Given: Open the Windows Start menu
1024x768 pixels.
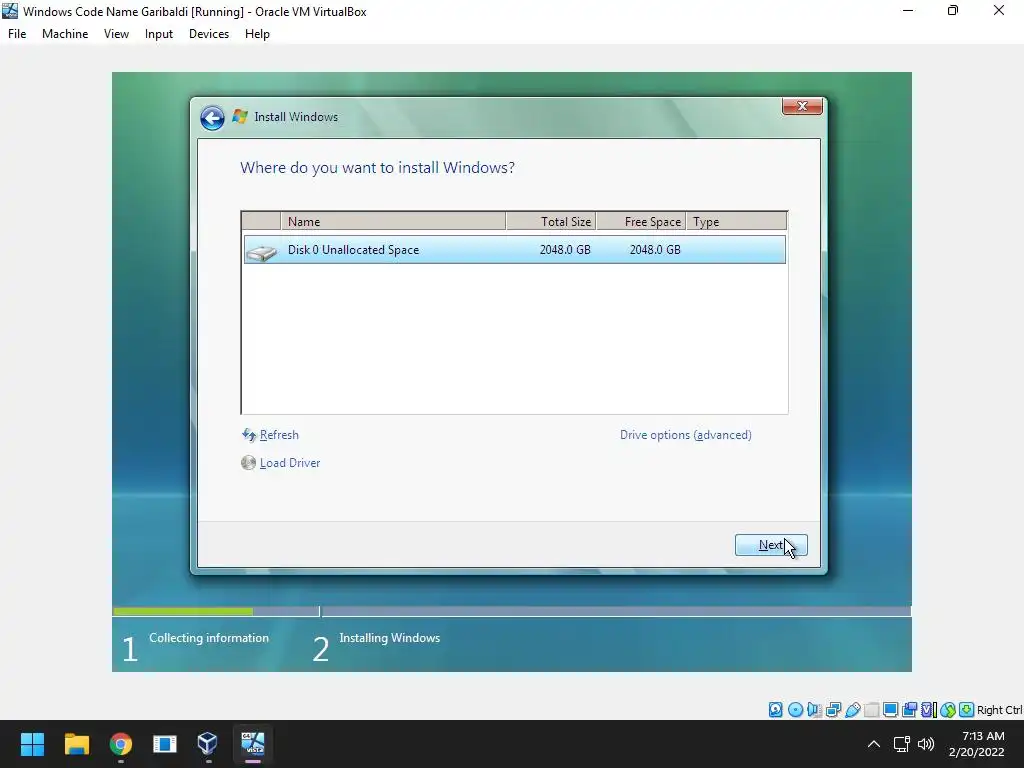Looking at the screenshot, I should [33, 744].
